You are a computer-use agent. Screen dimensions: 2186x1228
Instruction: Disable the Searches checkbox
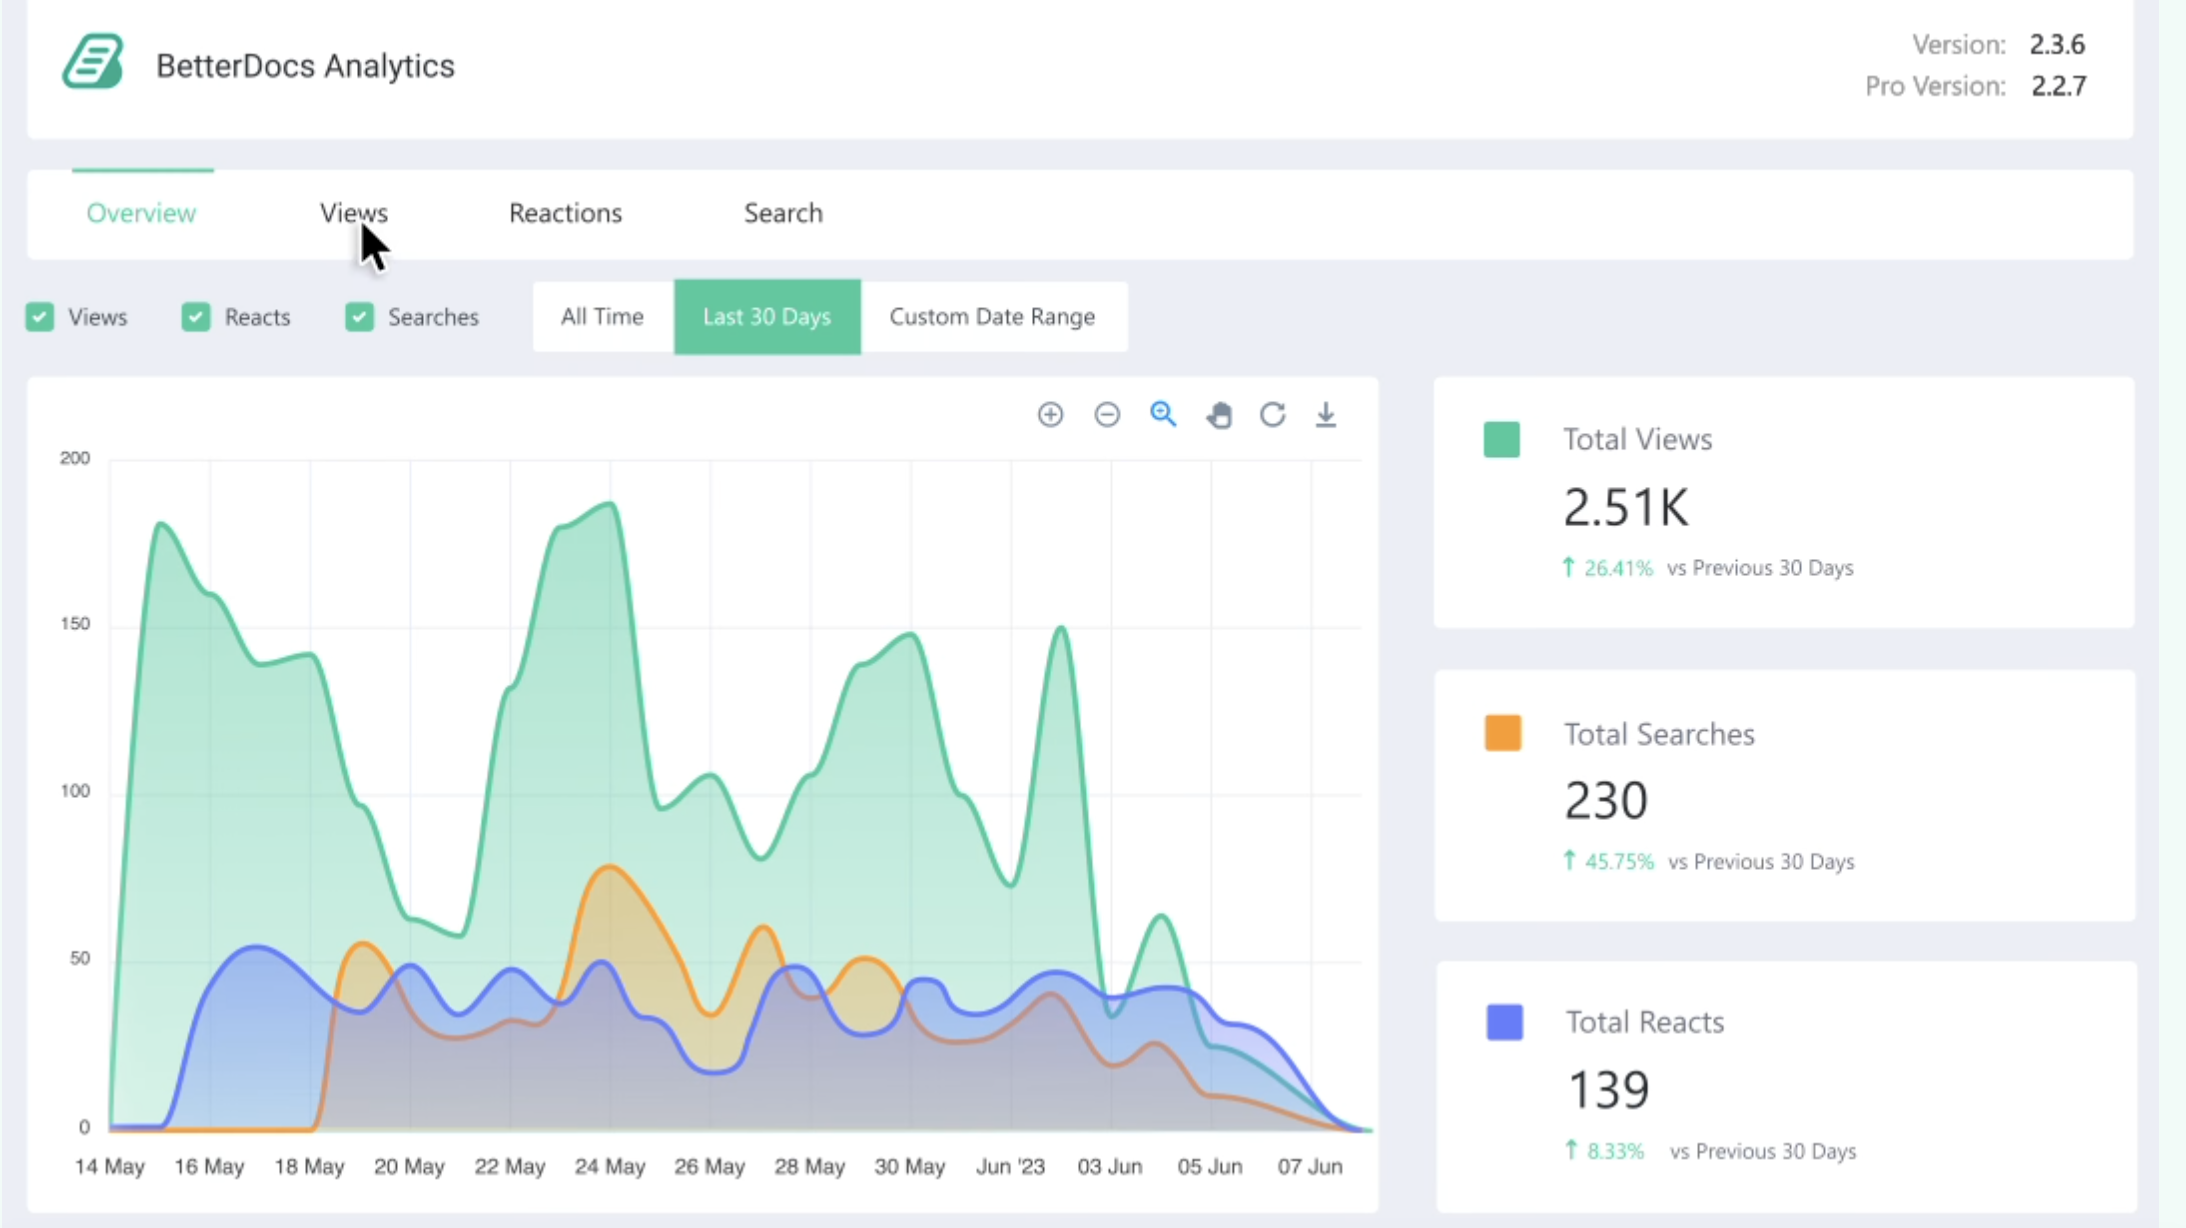[360, 317]
